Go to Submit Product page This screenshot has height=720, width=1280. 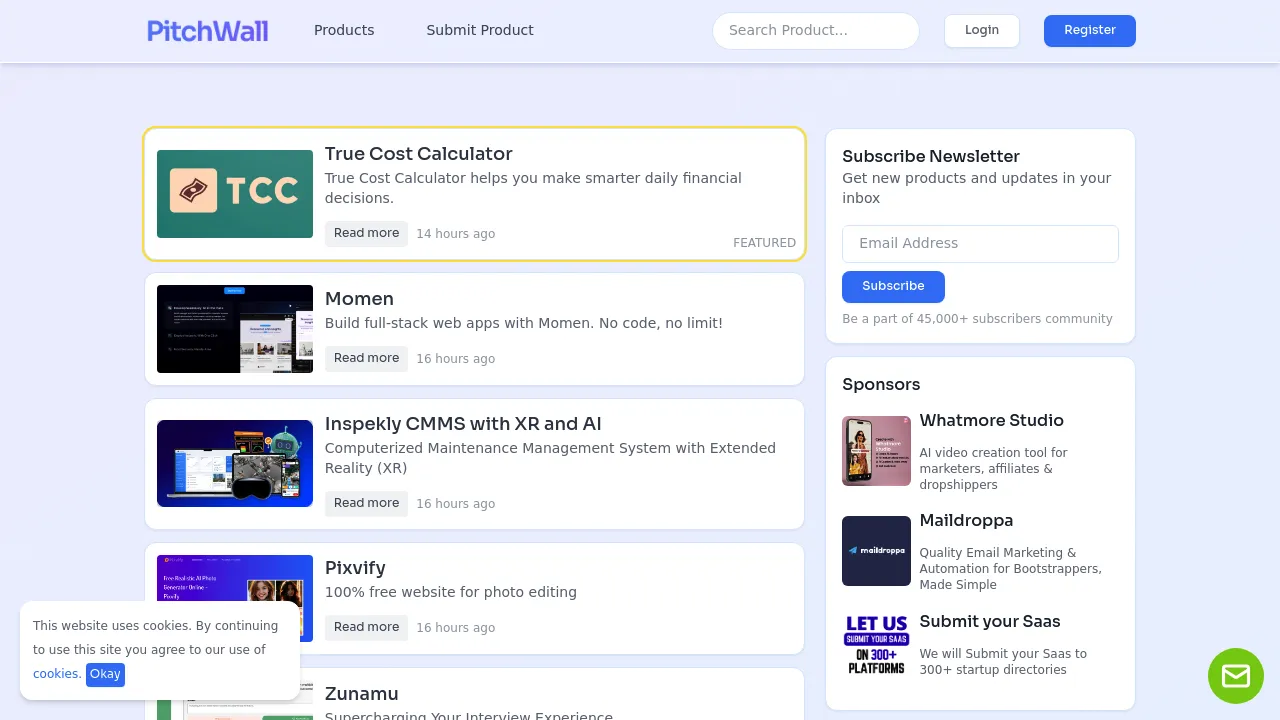[x=480, y=30]
